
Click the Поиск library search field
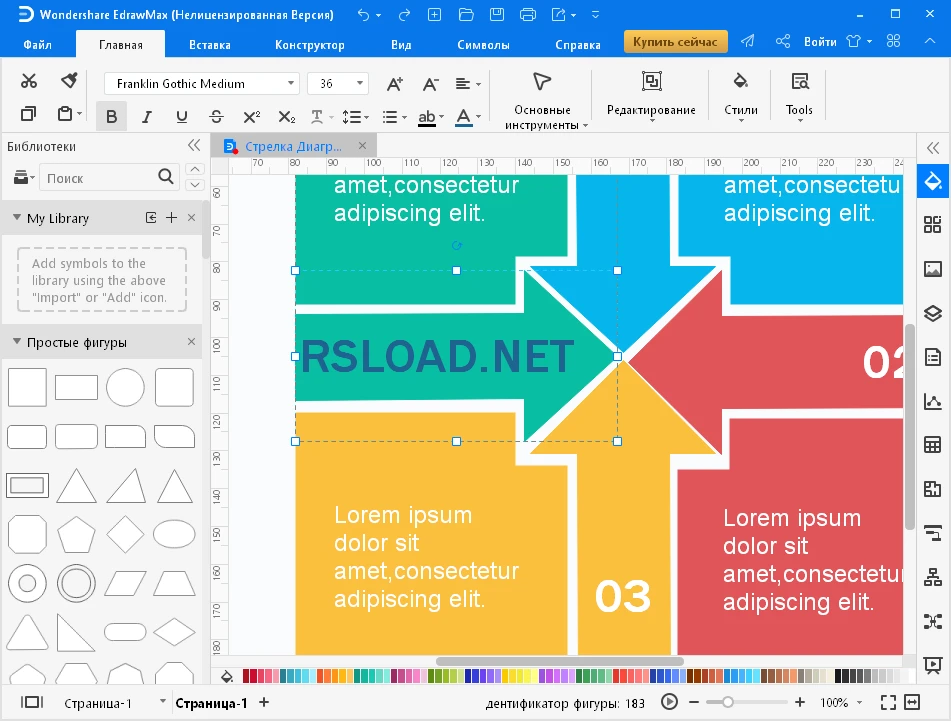98,178
